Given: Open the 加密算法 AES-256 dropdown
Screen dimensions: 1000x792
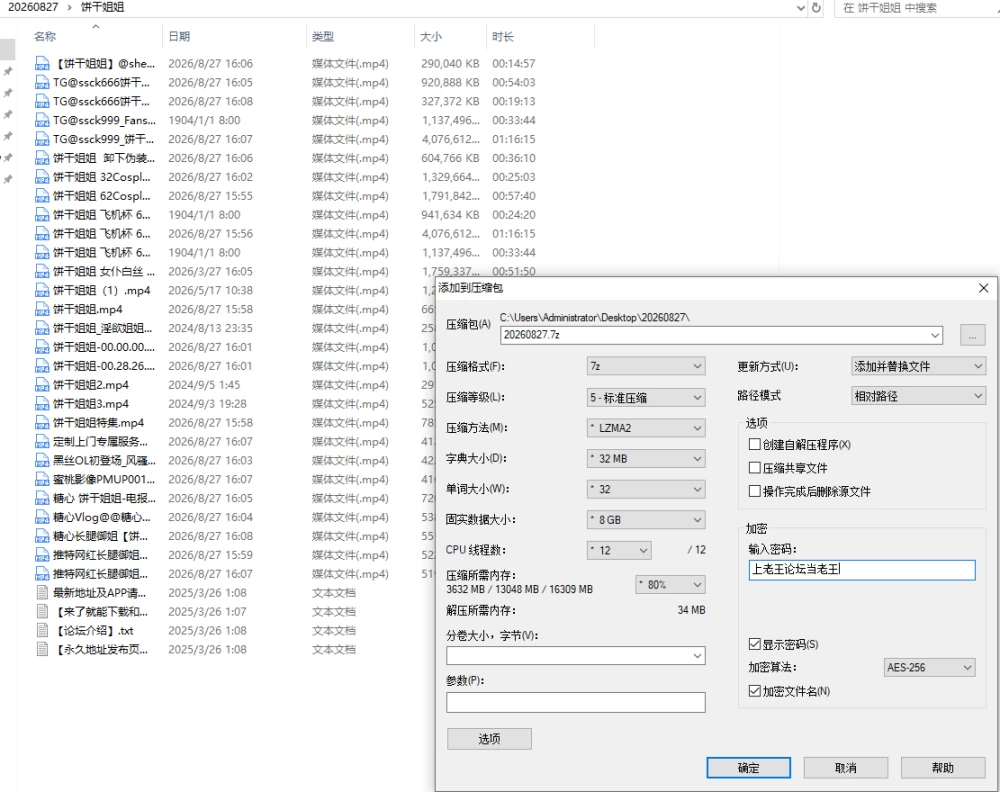Looking at the screenshot, I should tap(930, 668).
